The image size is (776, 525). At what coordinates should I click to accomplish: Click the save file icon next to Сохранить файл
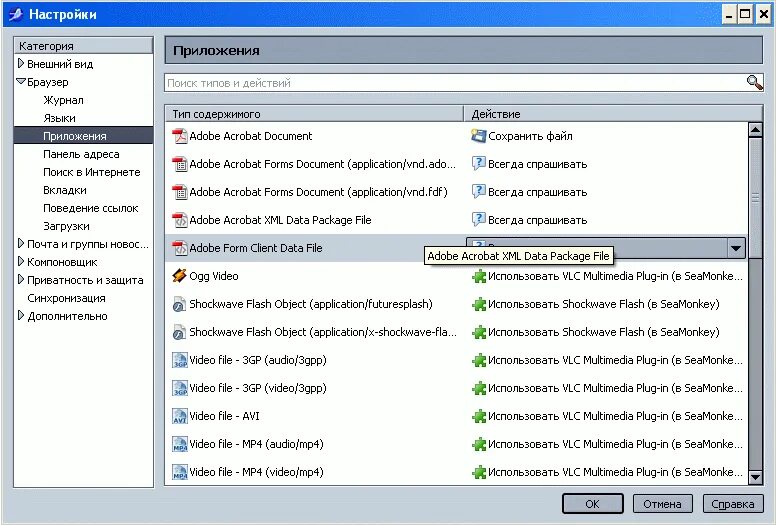point(479,136)
